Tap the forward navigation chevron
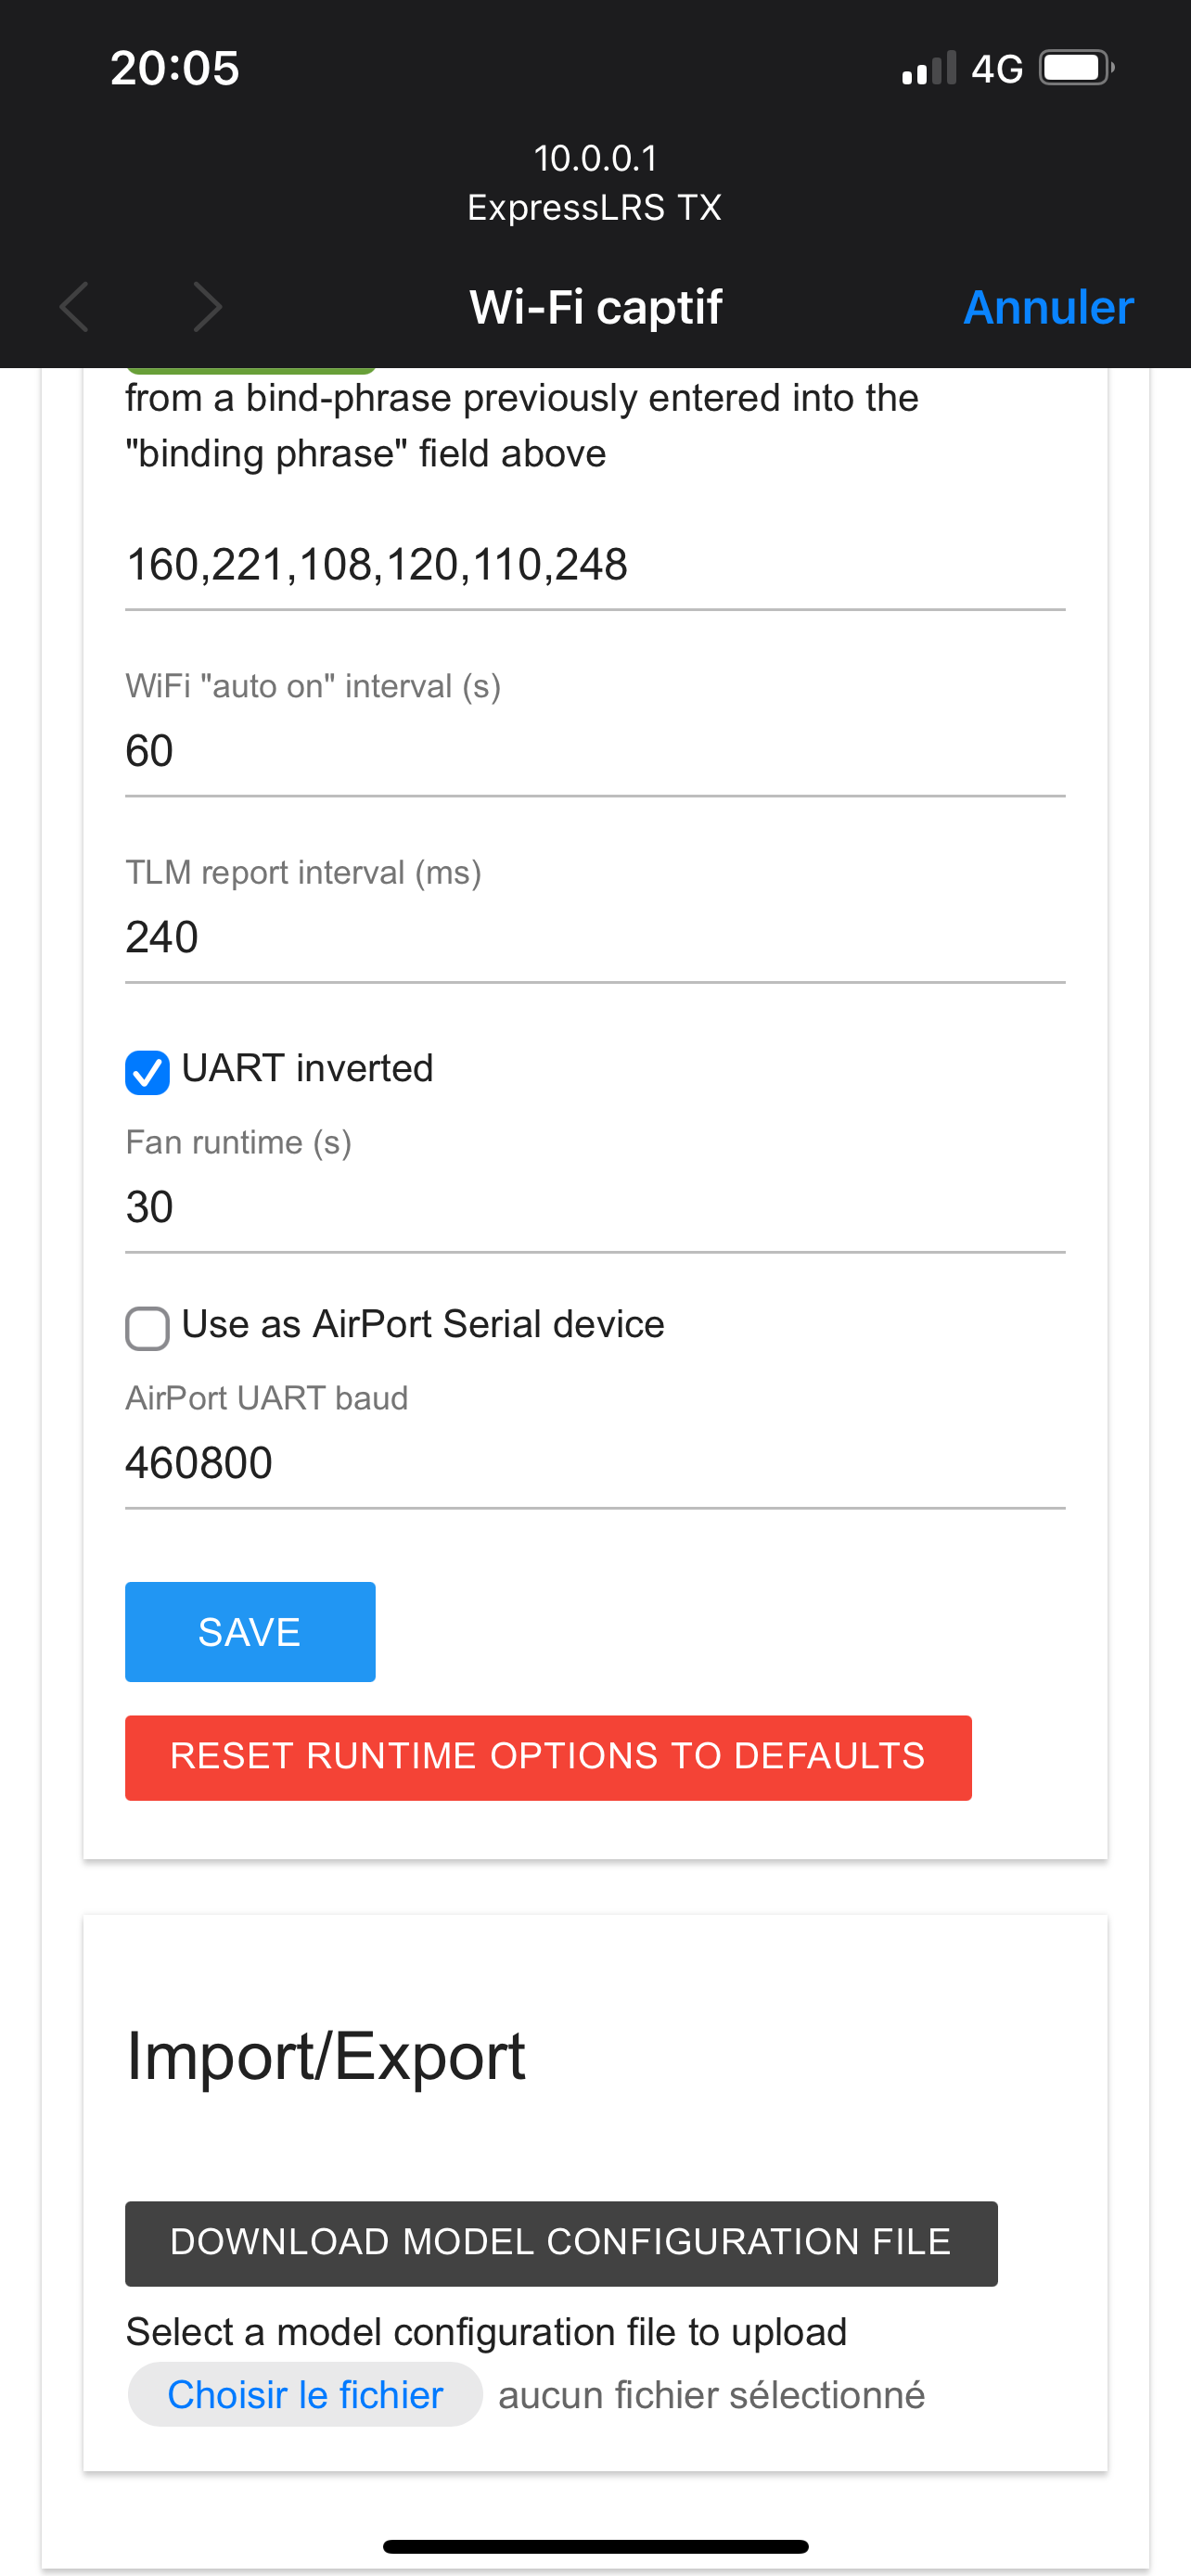The height and width of the screenshot is (2576, 1191). click(207, 306)
